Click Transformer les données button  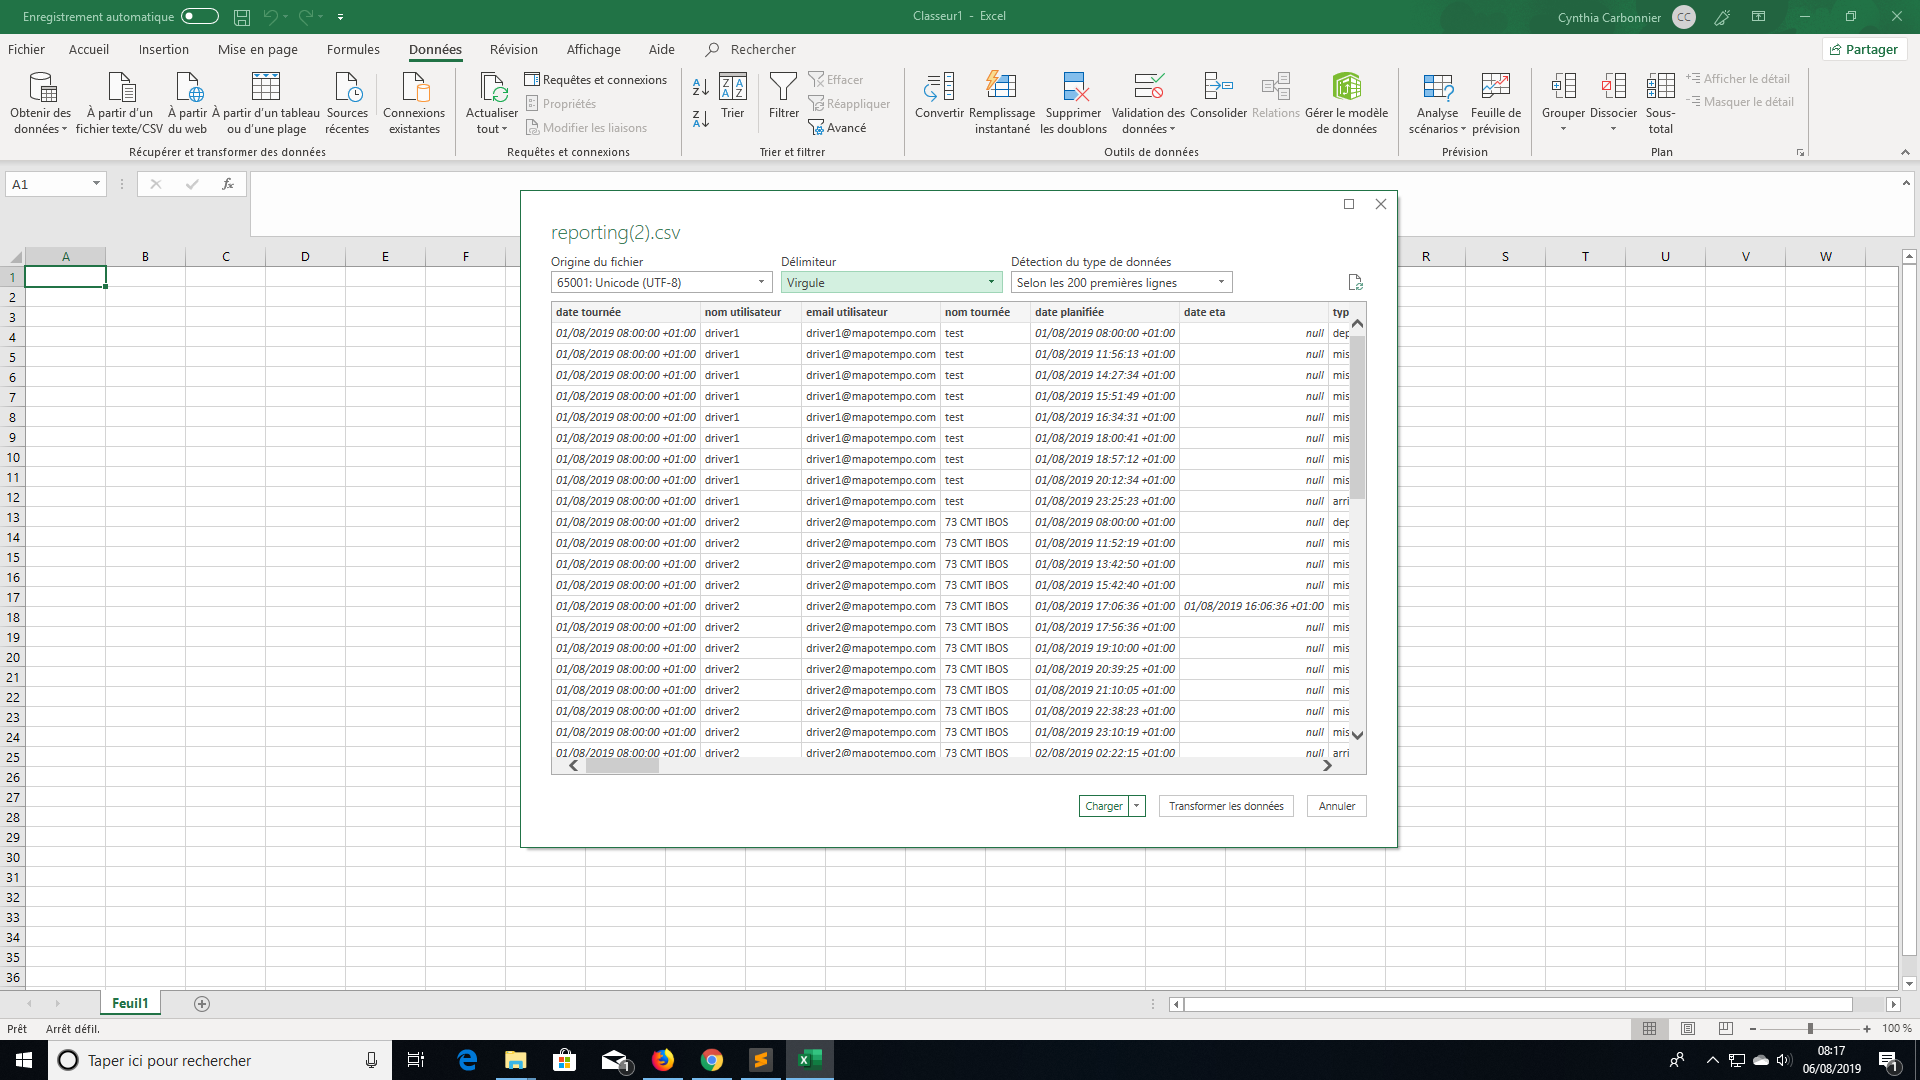[x=1226, y=806]
